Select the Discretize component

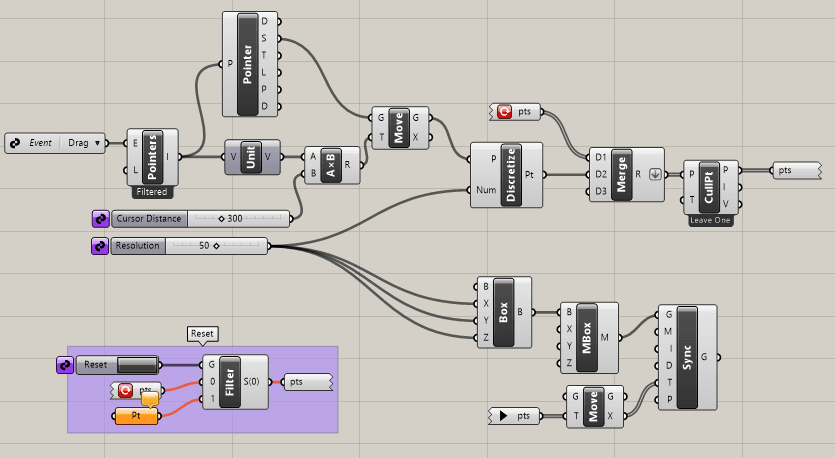click(x=510, y=174)
